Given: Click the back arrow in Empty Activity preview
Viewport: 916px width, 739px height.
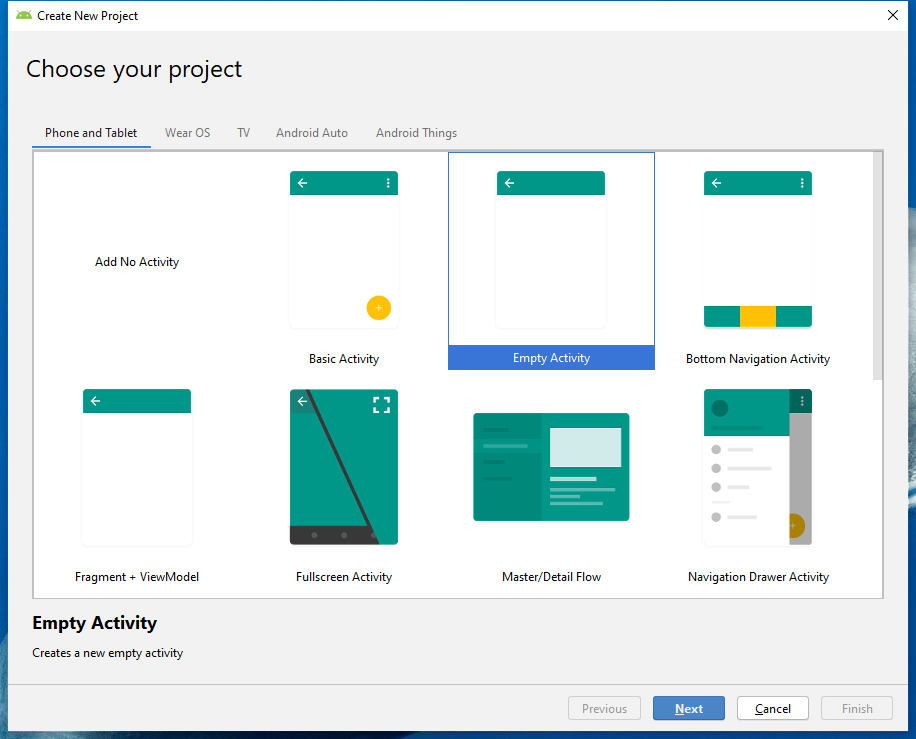Looking at the screenshot, I should click(509, 183).
